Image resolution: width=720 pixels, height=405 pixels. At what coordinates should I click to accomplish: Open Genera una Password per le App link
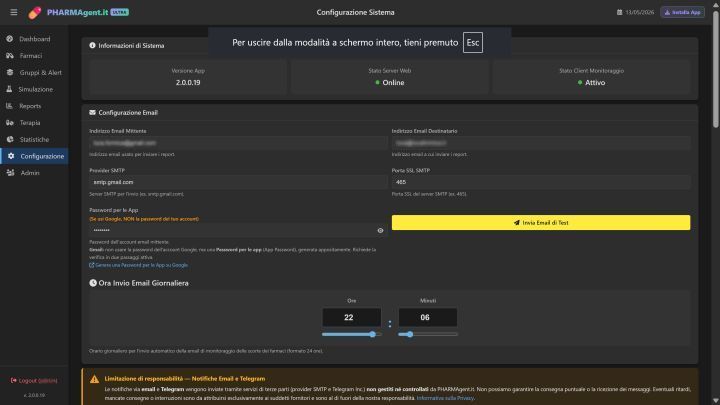138,265
